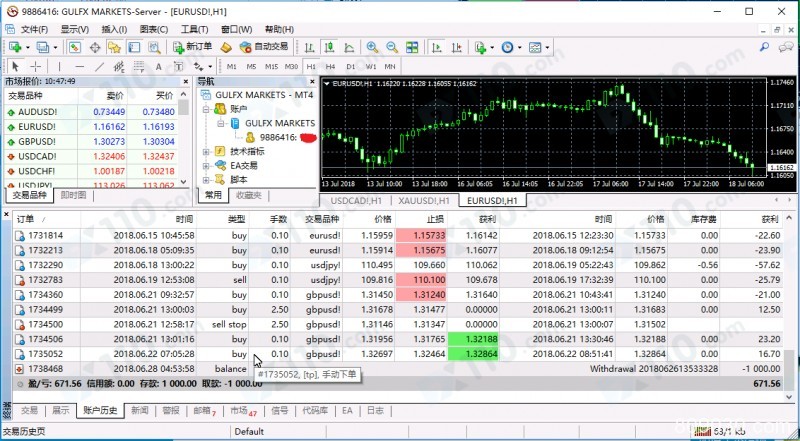This screenshot has width=800, height=441.
Task: Switch chart to H4 timeframe
Action: point(331,66)
